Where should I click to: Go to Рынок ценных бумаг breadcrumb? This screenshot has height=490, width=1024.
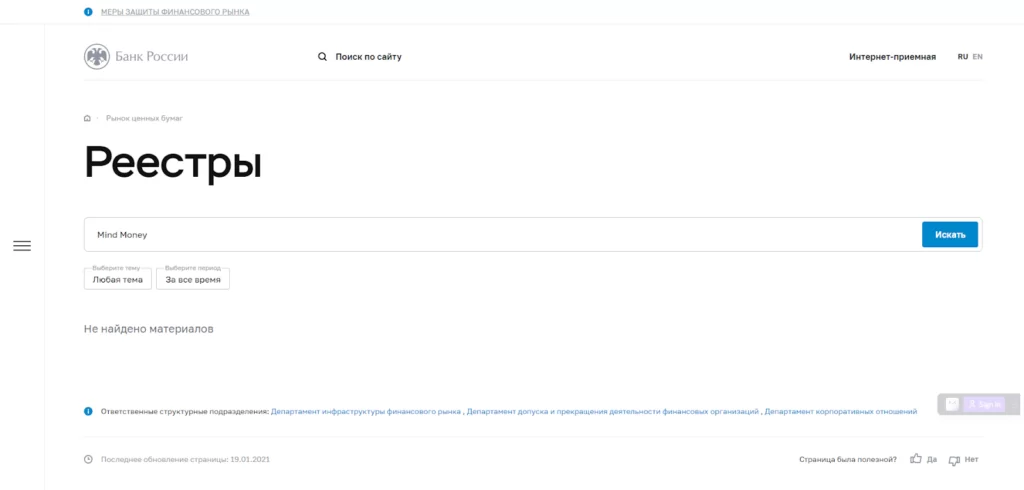click(144, 118)
